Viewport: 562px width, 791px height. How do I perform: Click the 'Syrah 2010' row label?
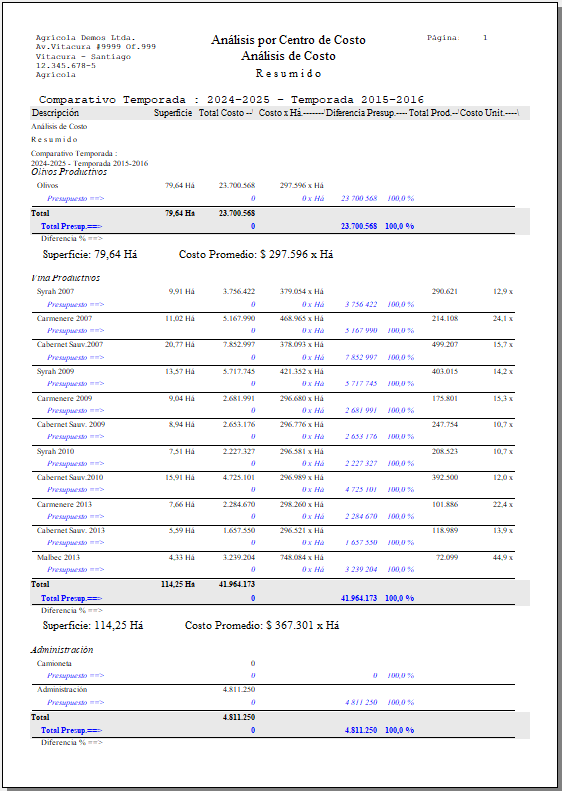coord(55,451)
